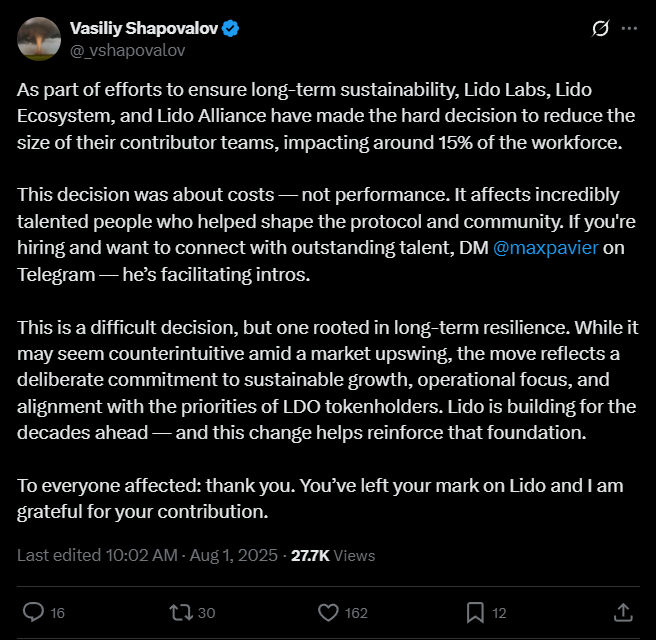Open the Grok explain-post icon
Viewport: 656px width, 640px height.
600,28
